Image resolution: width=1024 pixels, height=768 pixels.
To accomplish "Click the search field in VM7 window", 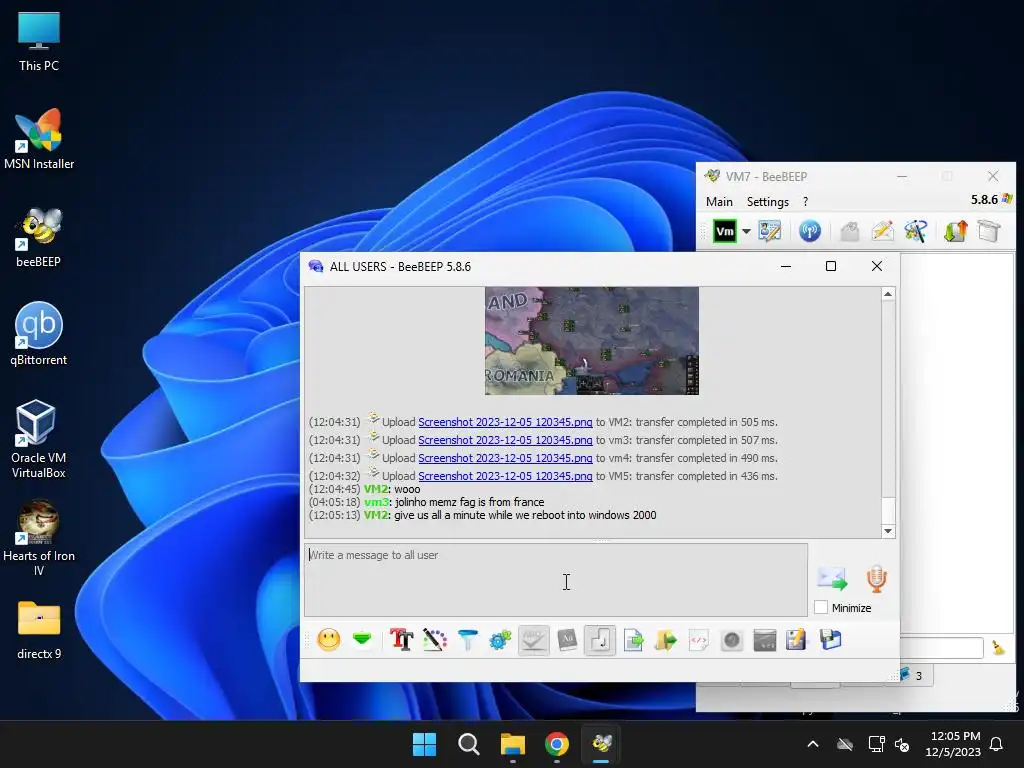I will coord(941,648).
